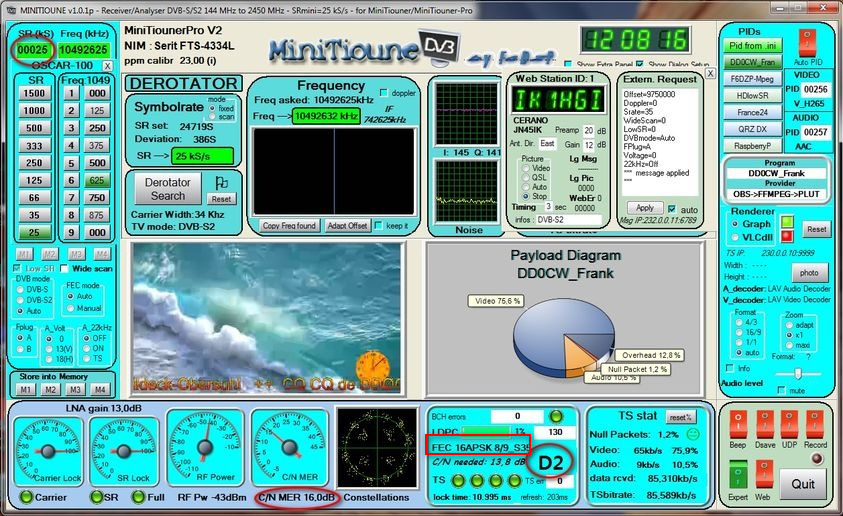Click the Adapt Offset button
The height and width of the screenshot is (516, 843).
347,226
